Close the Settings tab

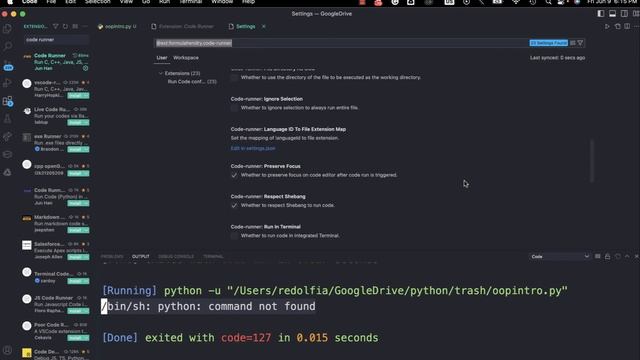[264, 27]
